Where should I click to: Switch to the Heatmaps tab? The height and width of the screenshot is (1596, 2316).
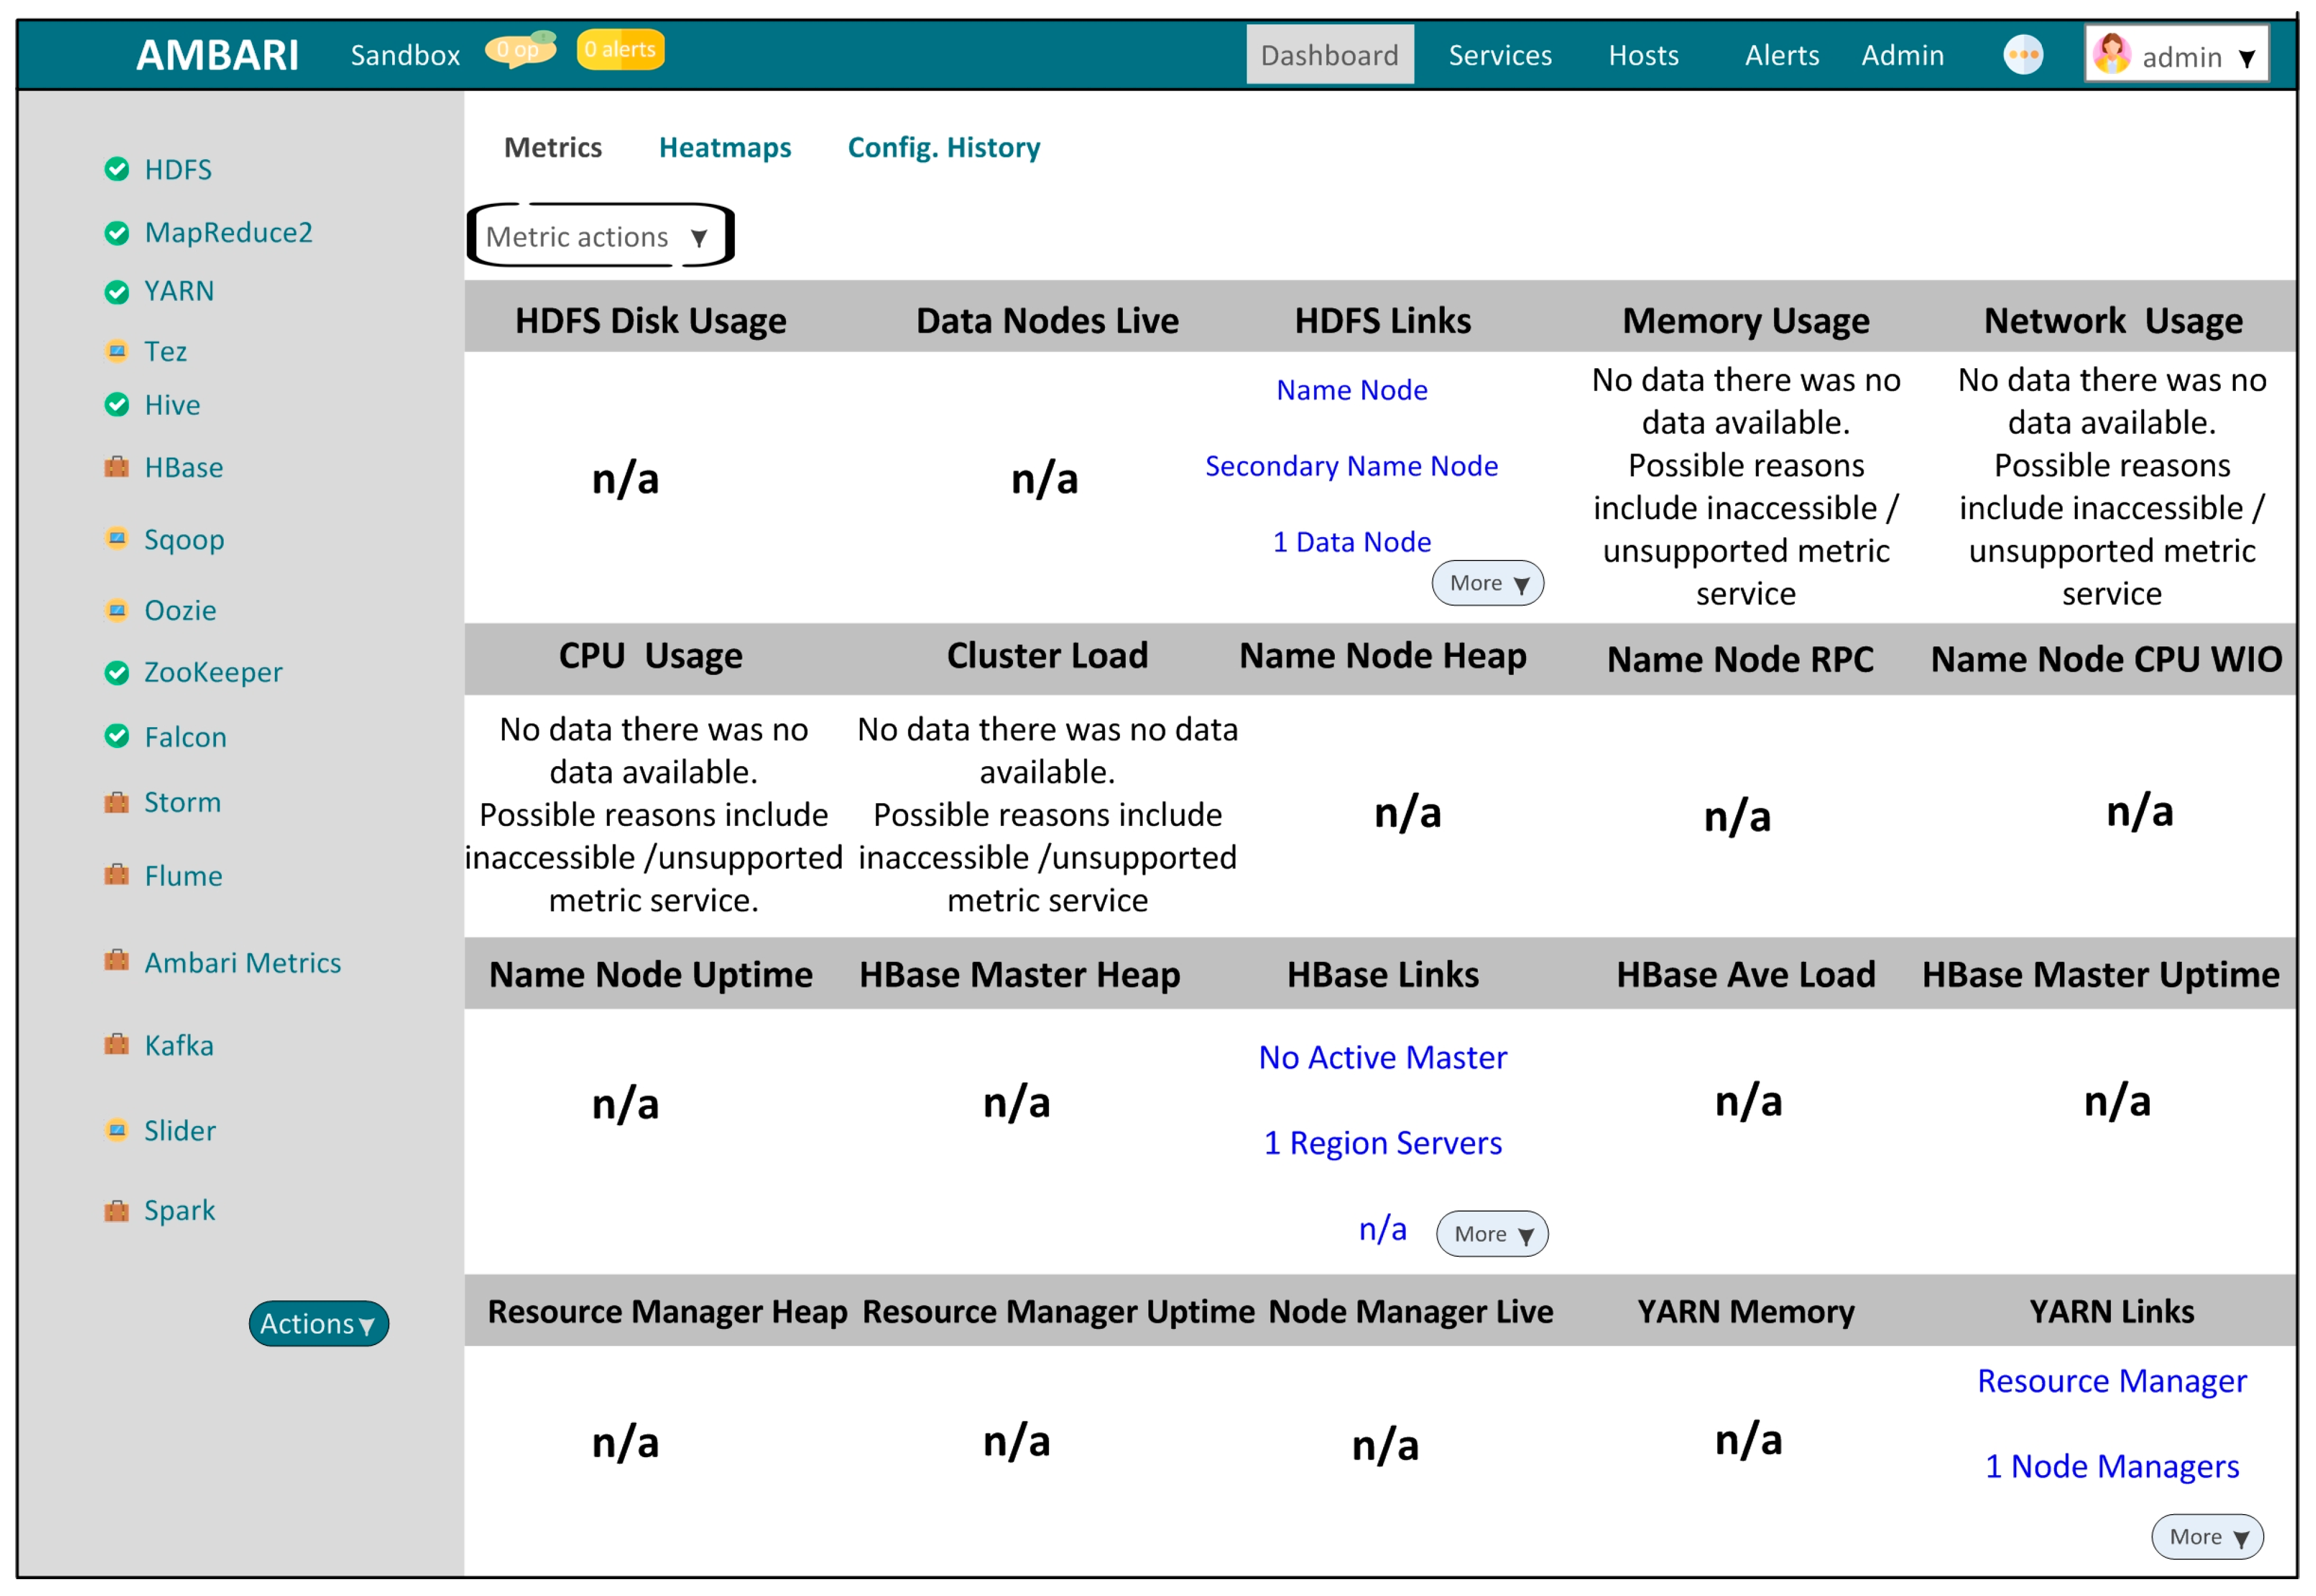point(724,148)
